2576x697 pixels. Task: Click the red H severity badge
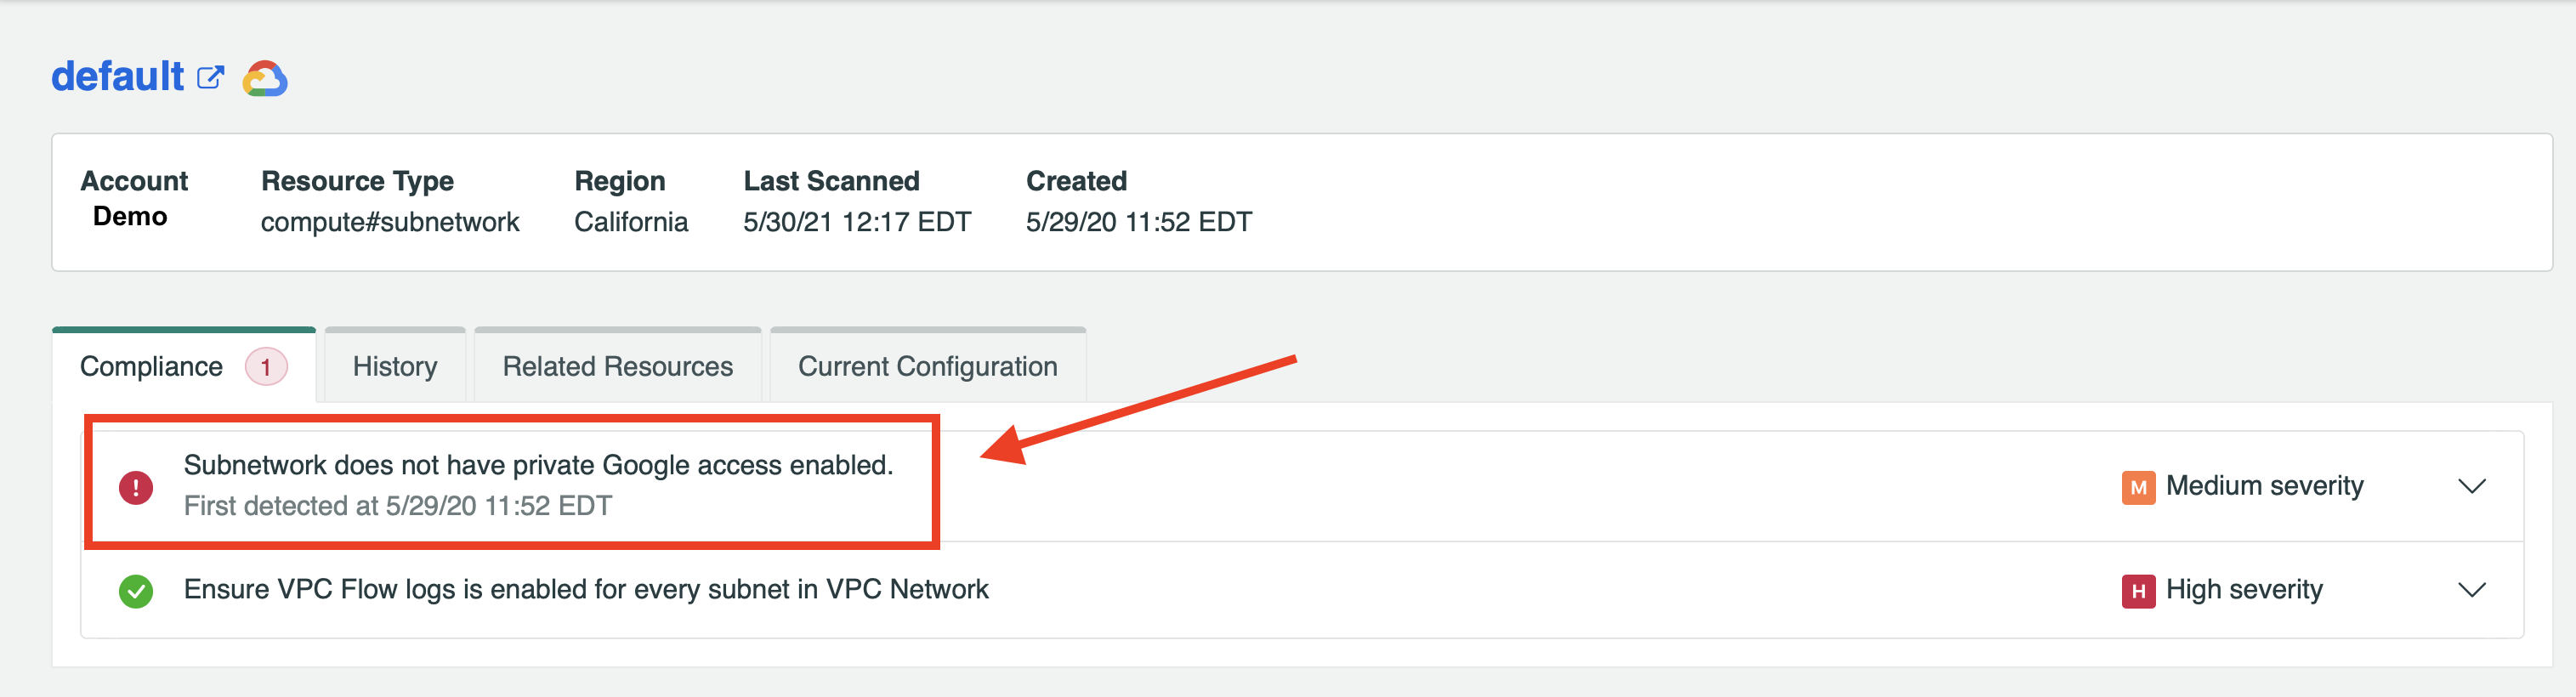[2138, 591]
